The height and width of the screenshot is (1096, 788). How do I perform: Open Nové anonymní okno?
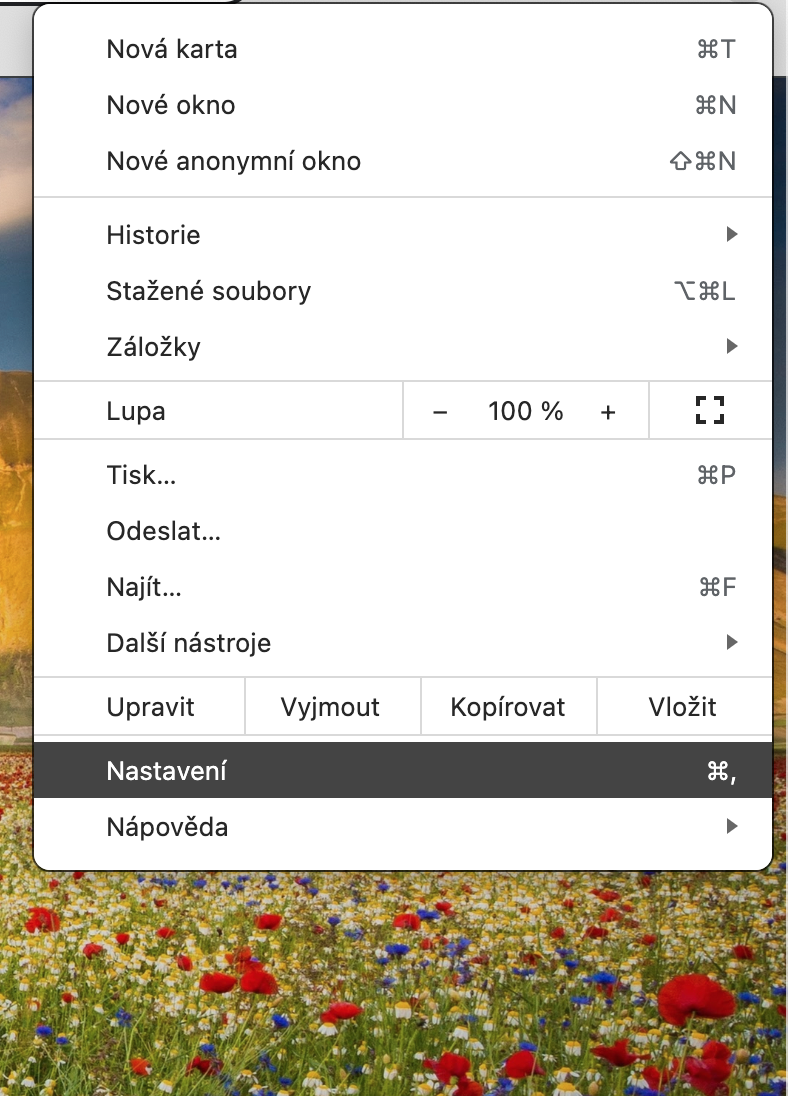pyautogui.click(x=234, y=161)
